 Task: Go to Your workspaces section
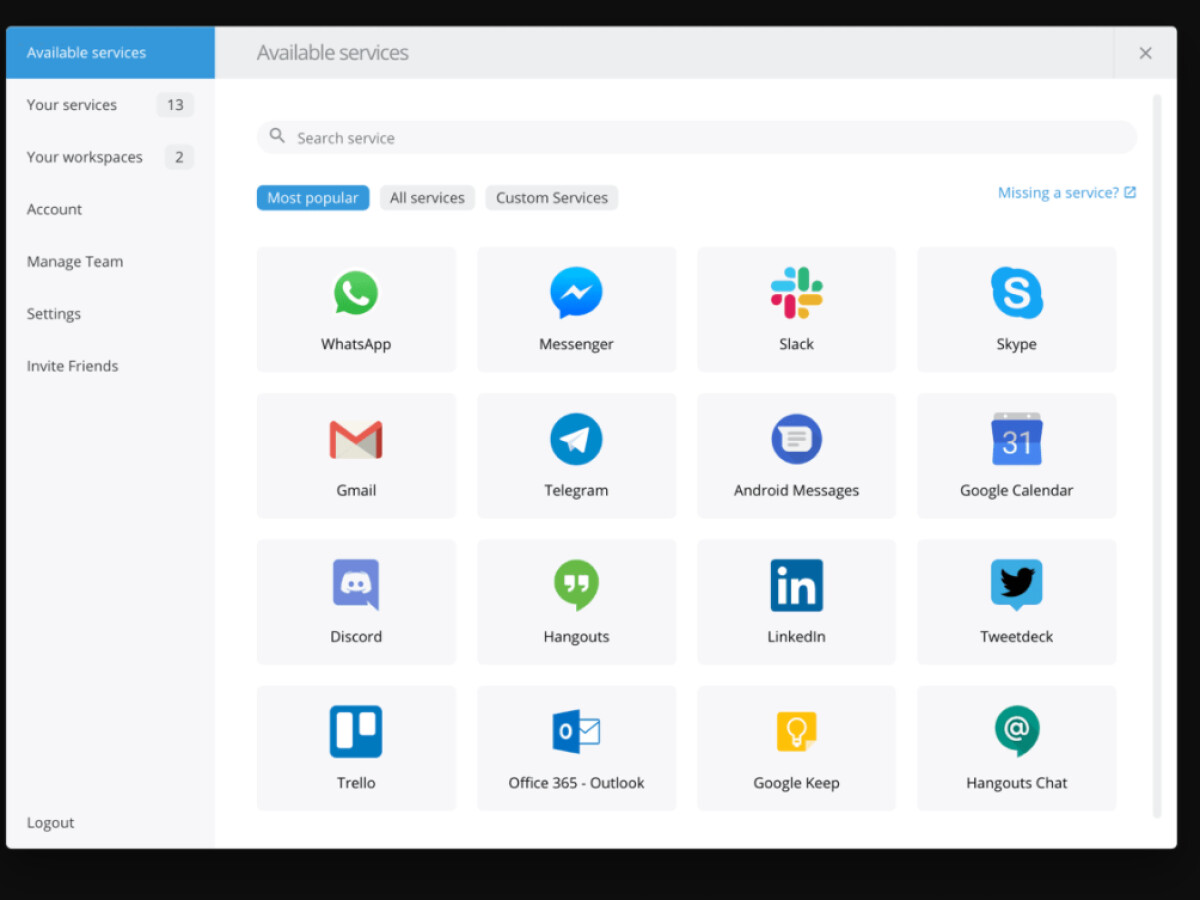[x=85, y=157]
